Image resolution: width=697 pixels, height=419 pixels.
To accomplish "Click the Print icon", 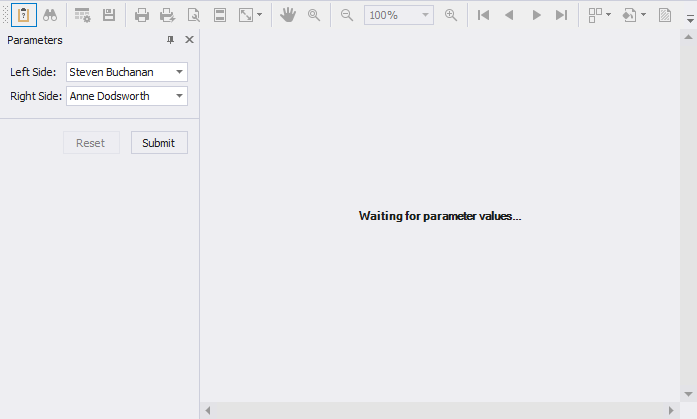I will tap(142, 15).
